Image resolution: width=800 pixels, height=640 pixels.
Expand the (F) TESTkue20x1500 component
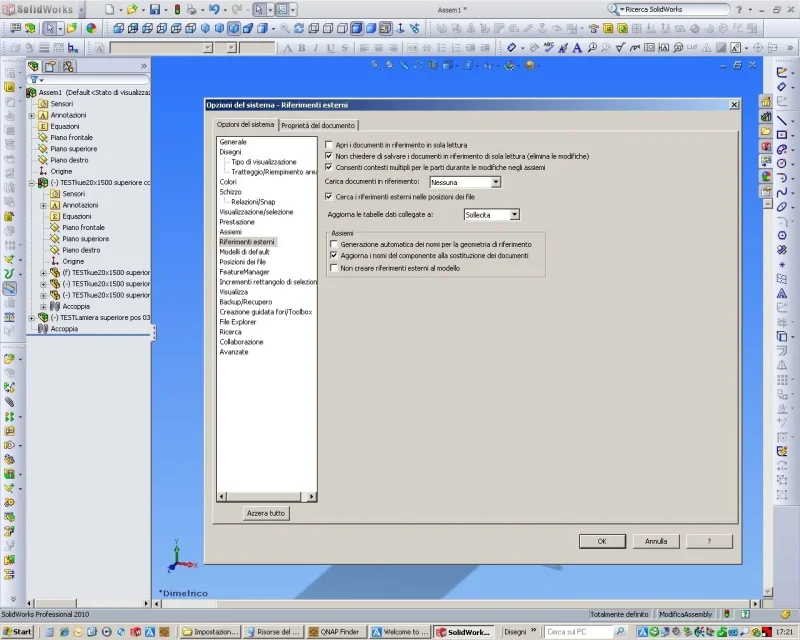(x=43, y=273)
